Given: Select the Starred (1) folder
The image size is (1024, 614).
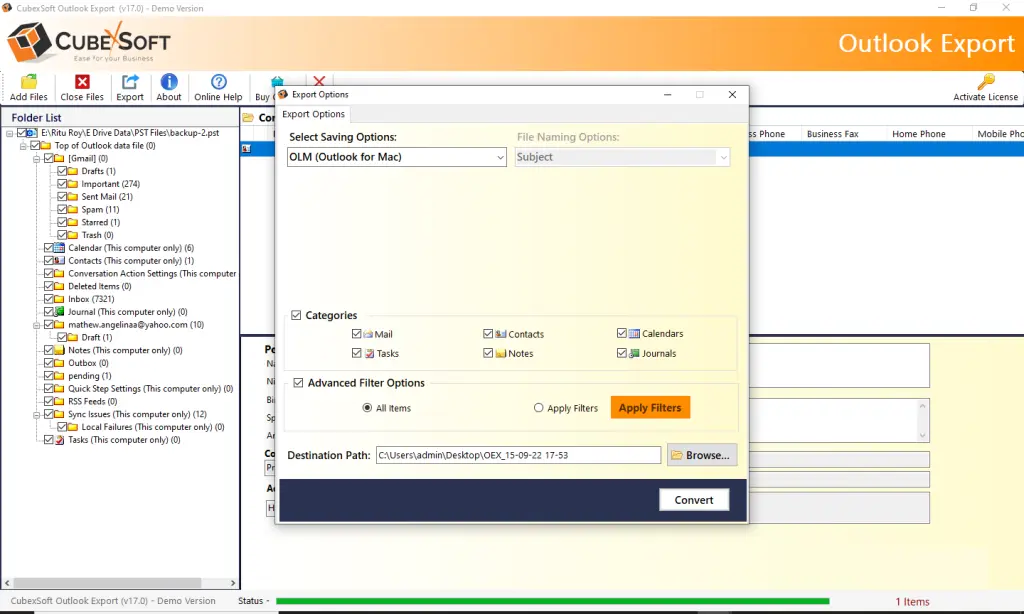Looking at the screenshot, I should point(101,222).
